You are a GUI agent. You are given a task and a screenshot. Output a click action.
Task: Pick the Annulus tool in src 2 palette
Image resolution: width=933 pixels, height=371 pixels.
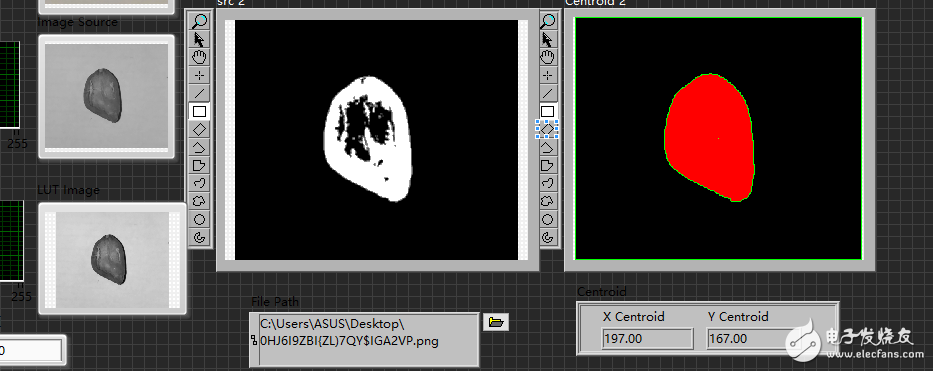click(x=199, y=238)
